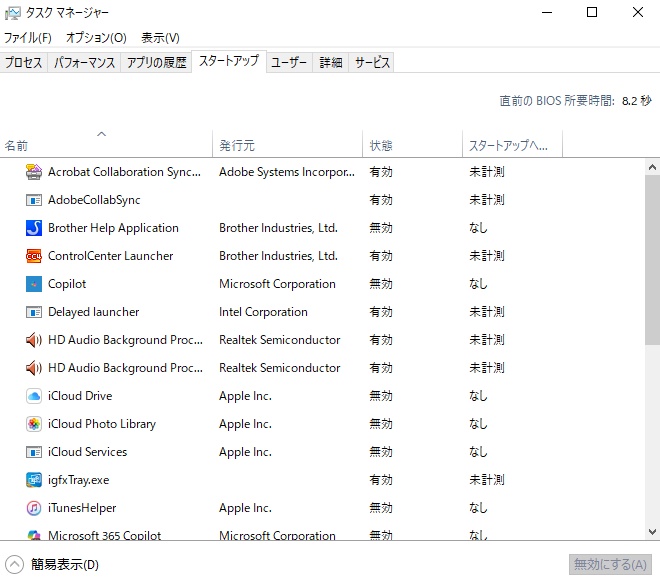Select the ControlCenter Launcher icon

tap(34, 256)
